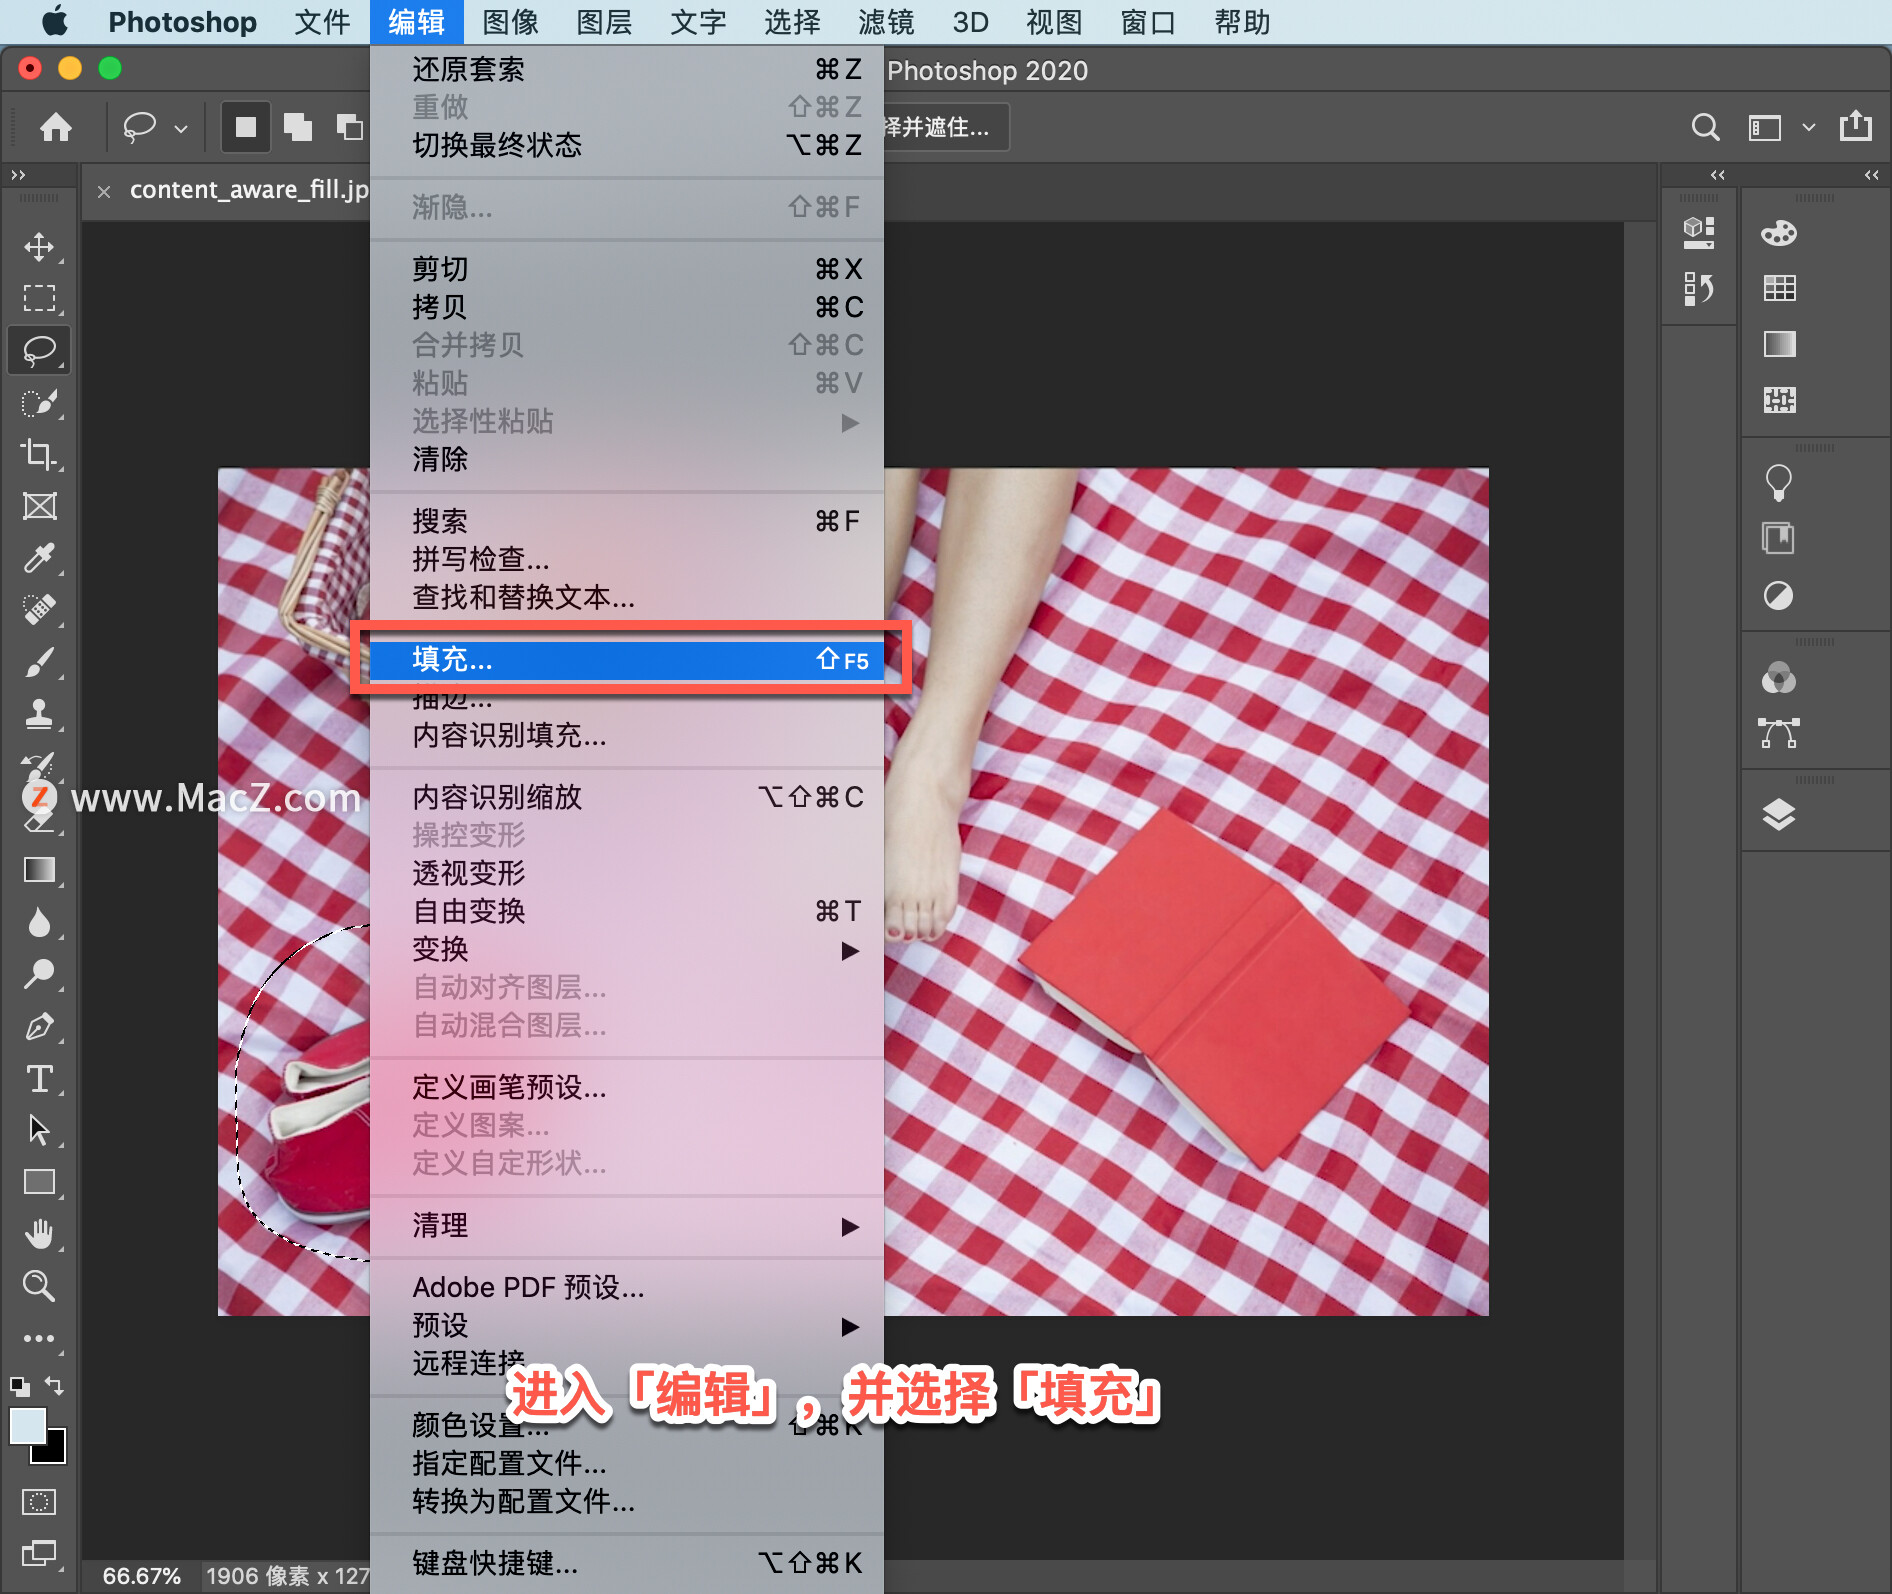
Task: Open the Apple menu
Action: tap(55, 22)
